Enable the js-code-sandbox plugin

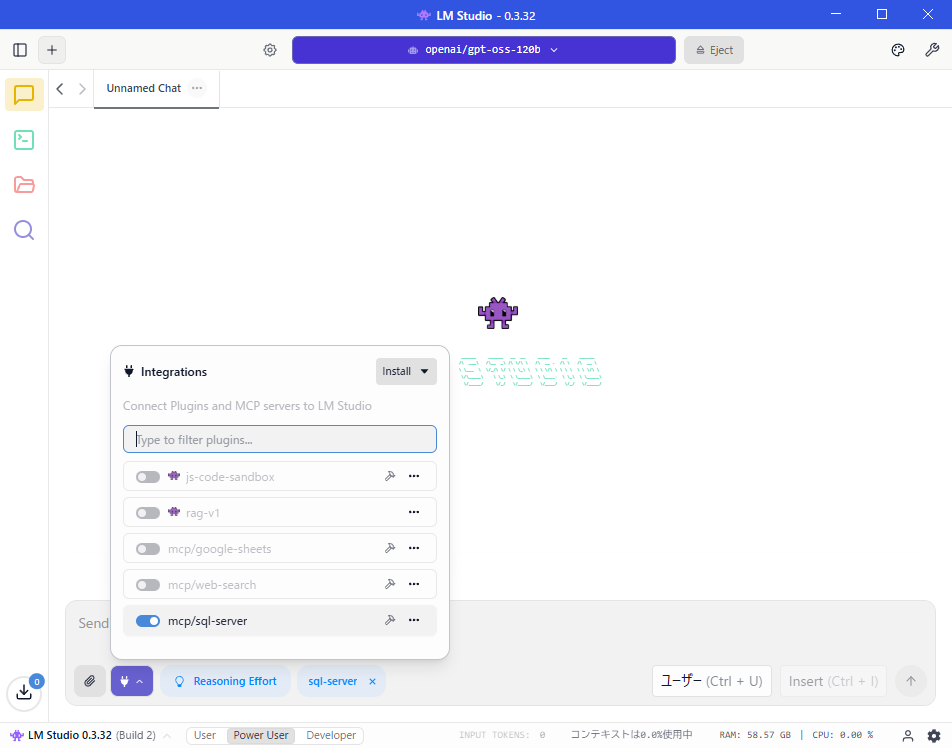(x=148, y=476)
